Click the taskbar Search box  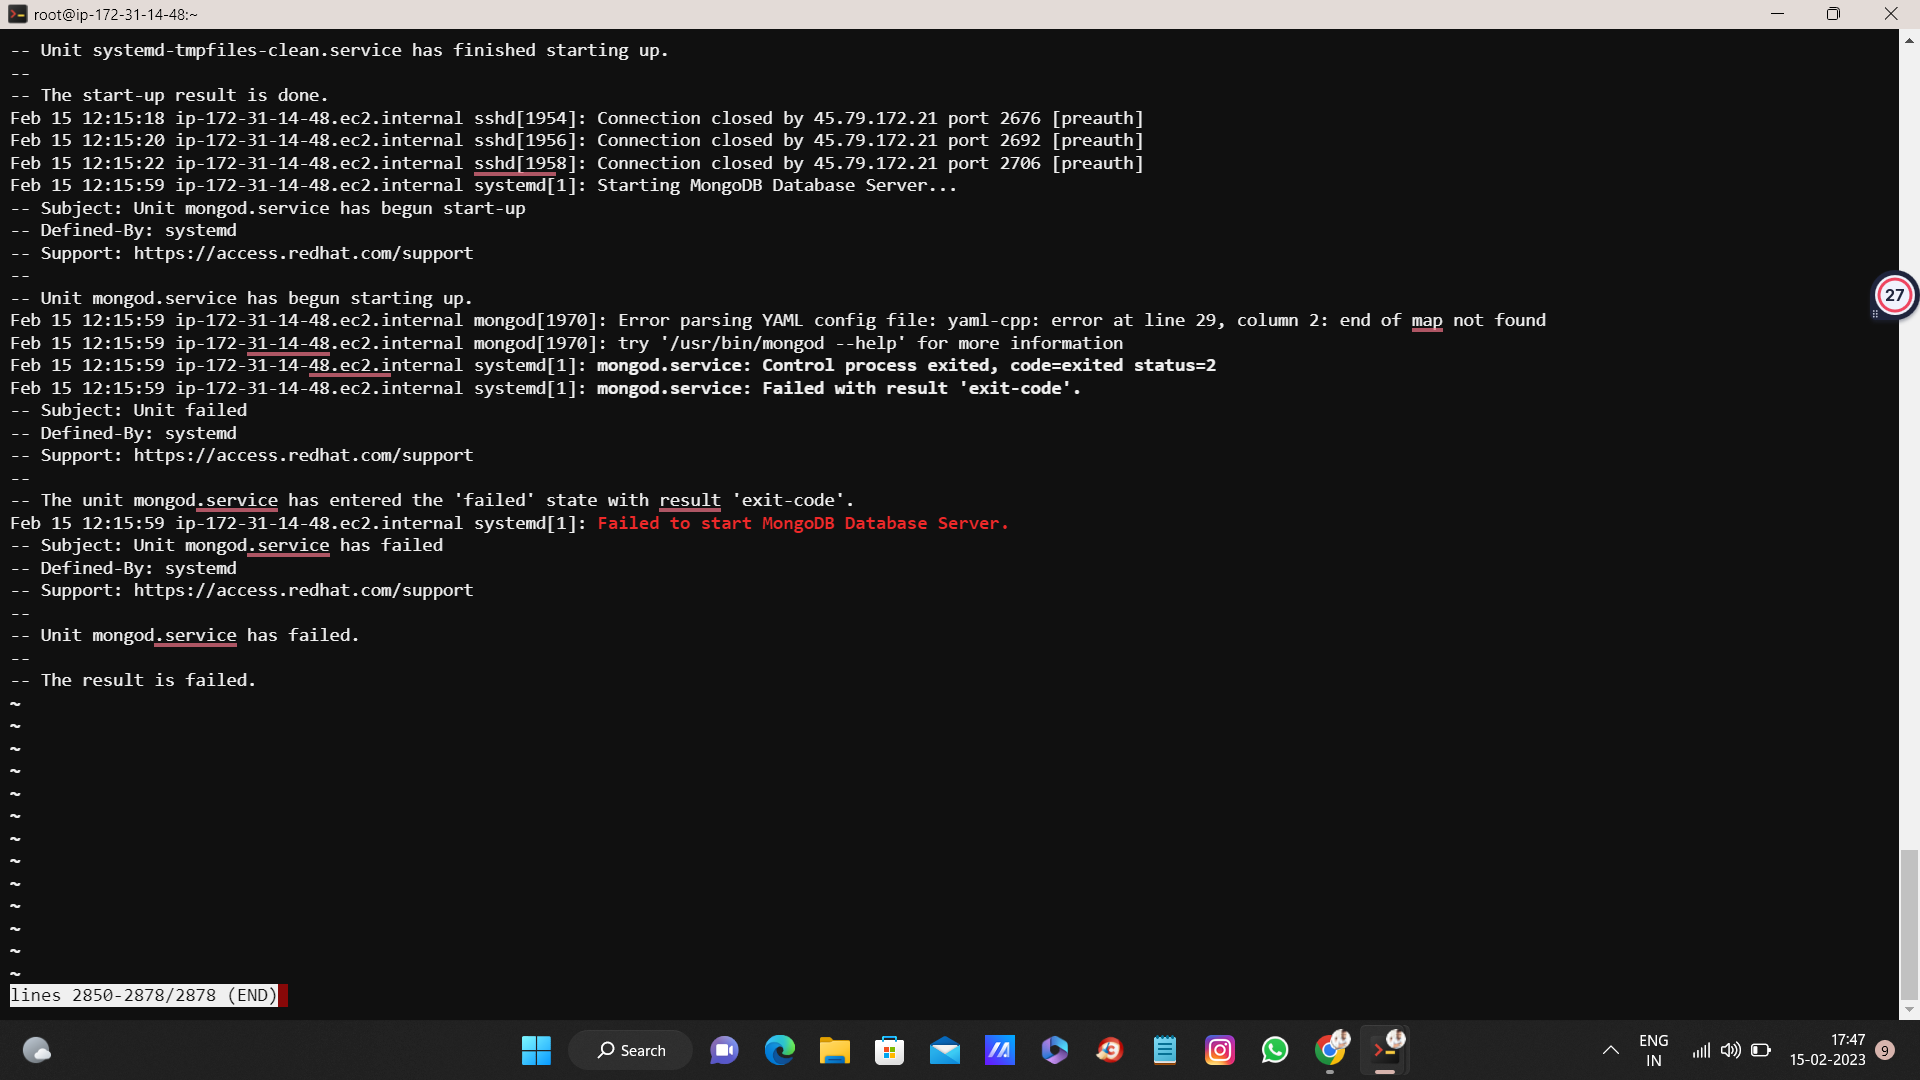click(630, 1050)
